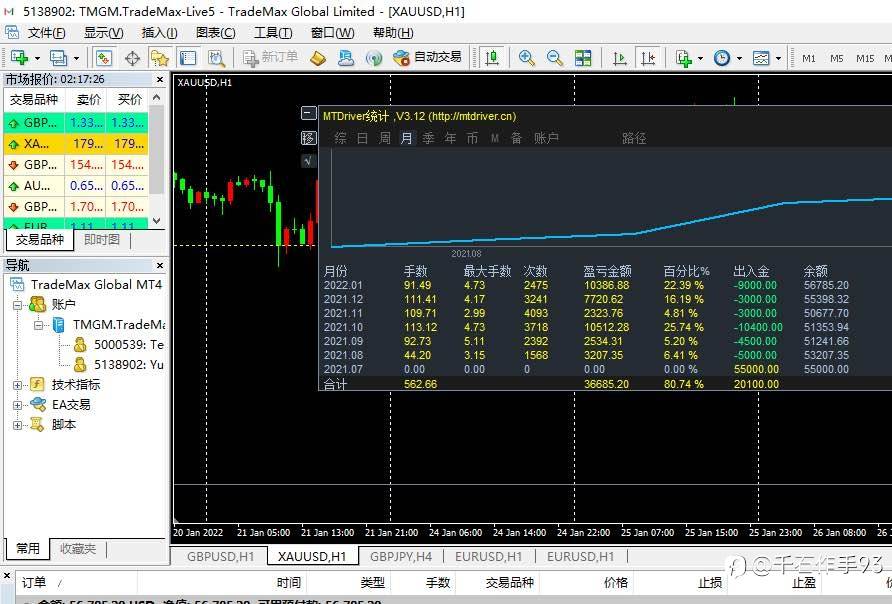The image size is (892, 604).
Task: Toggle the Navigator star folder icon
Action: click(160, 57)
